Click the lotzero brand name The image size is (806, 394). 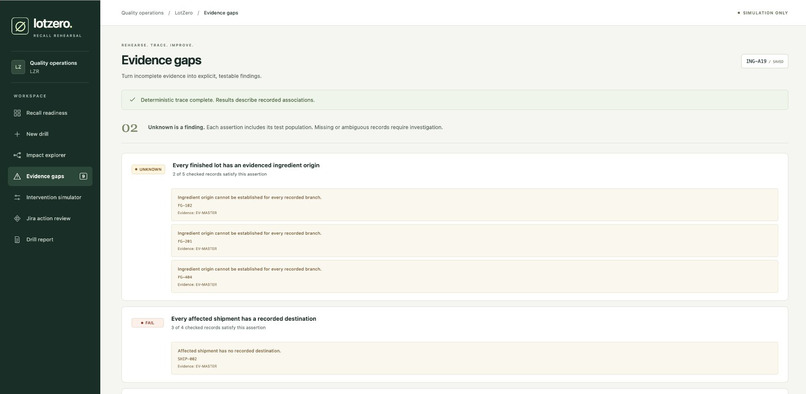(53, 24)
